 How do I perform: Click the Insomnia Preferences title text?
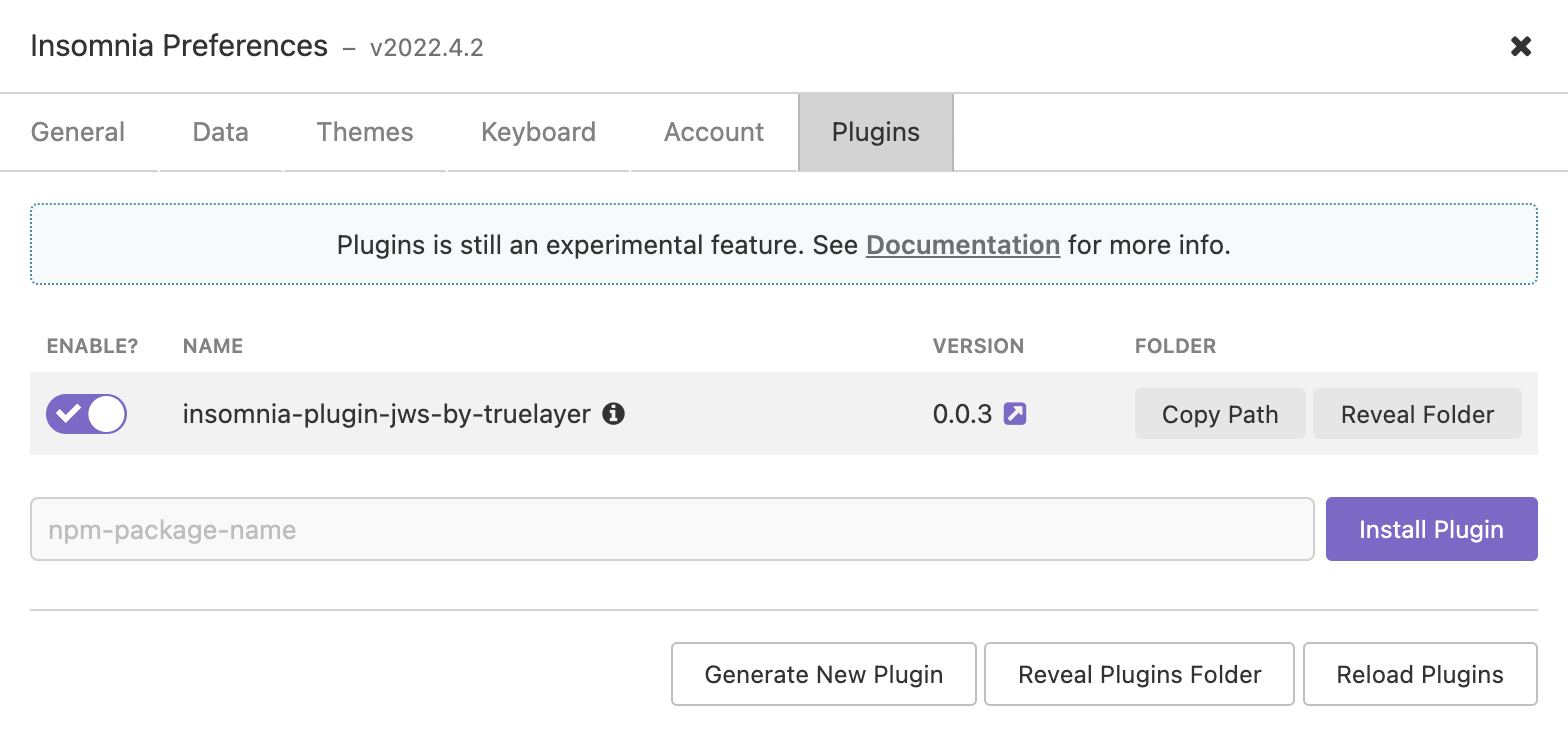tap(179, 46)
